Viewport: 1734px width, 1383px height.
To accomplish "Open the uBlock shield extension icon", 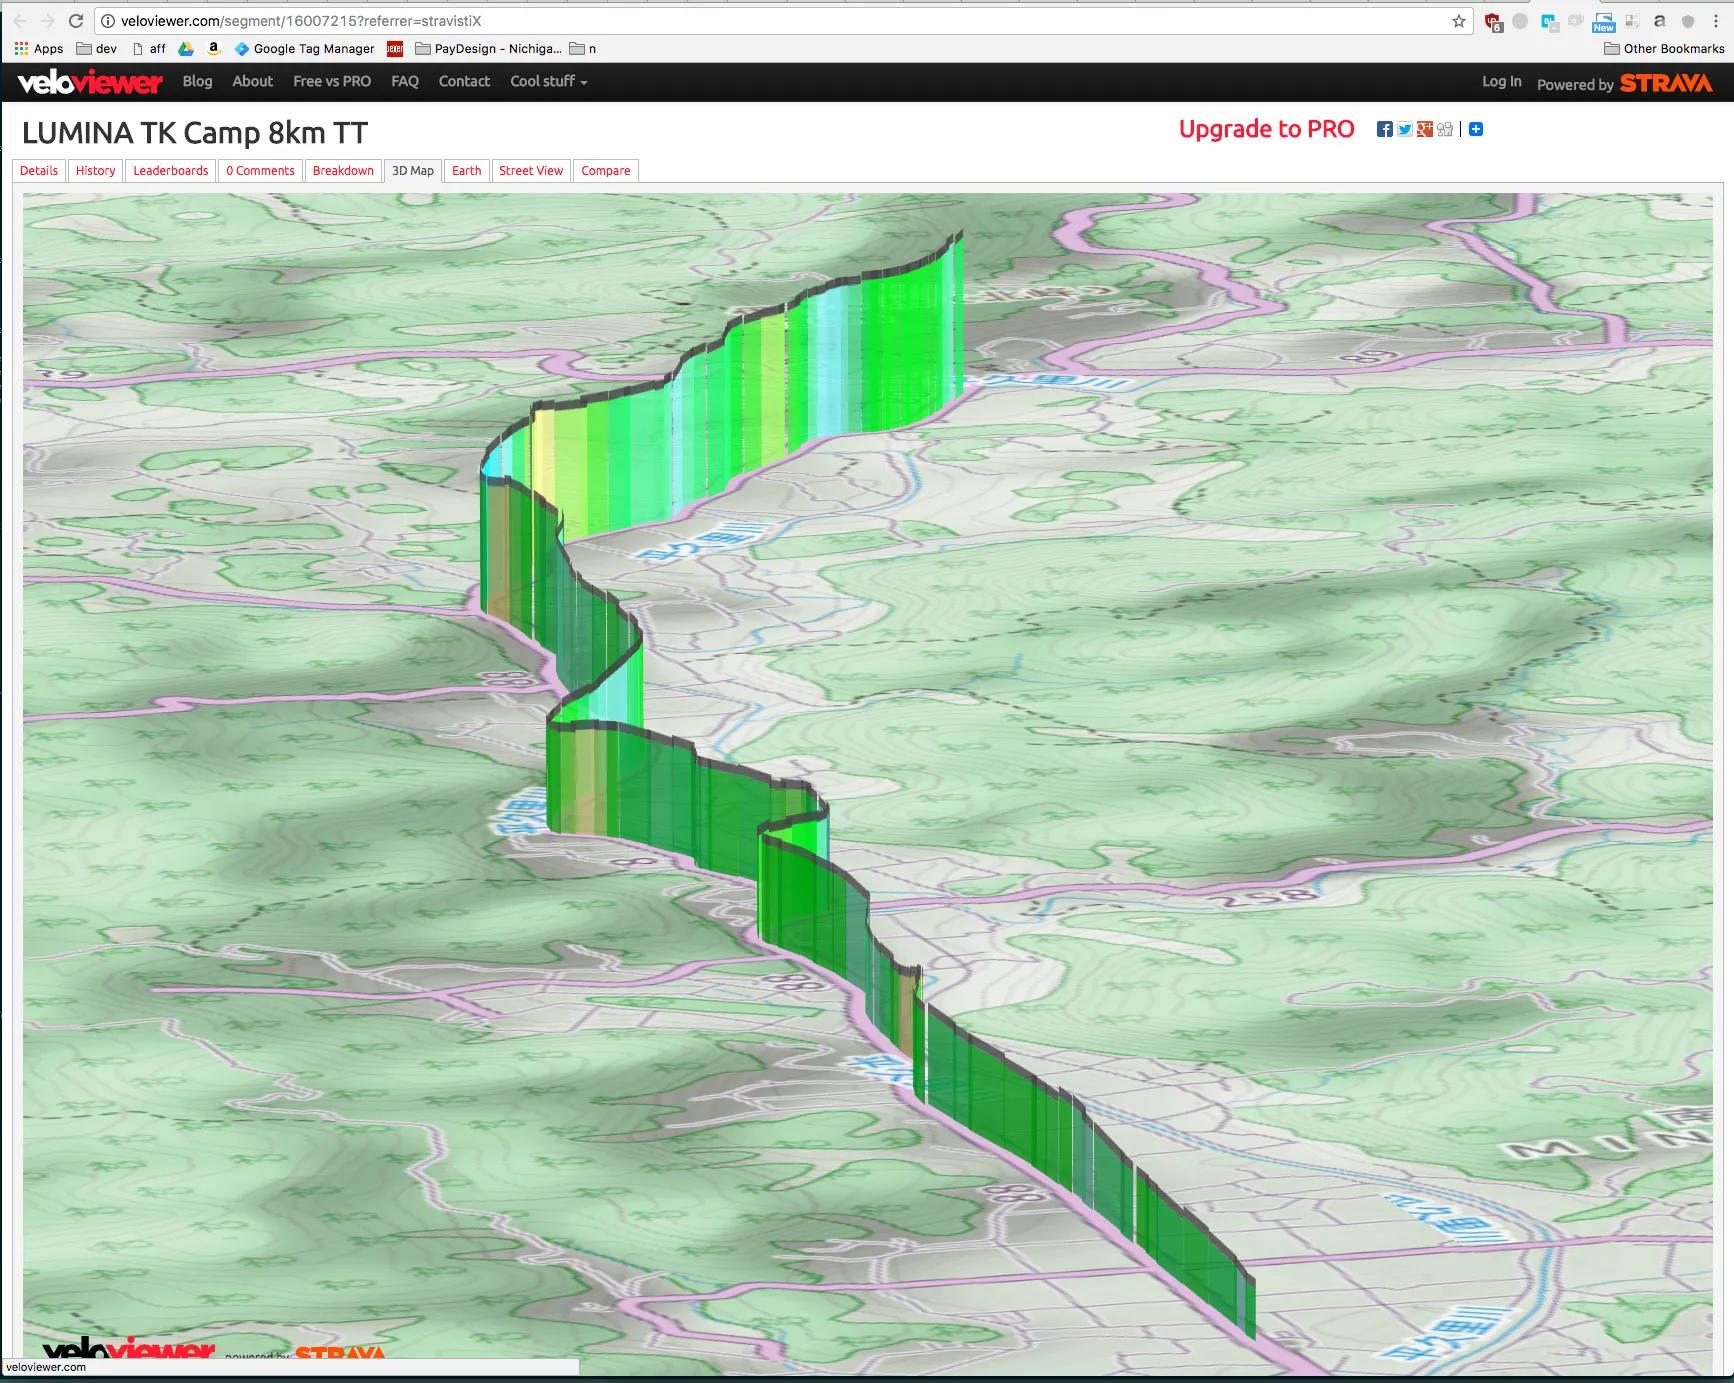I will click(1493, 22).
